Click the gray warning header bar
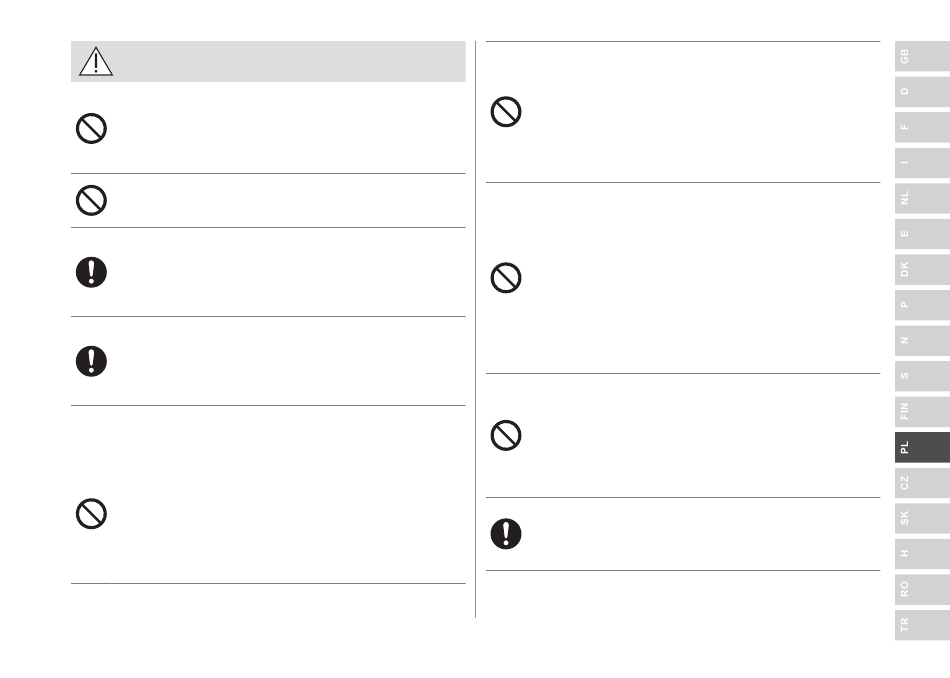950x678 pixels. point(268,61)
